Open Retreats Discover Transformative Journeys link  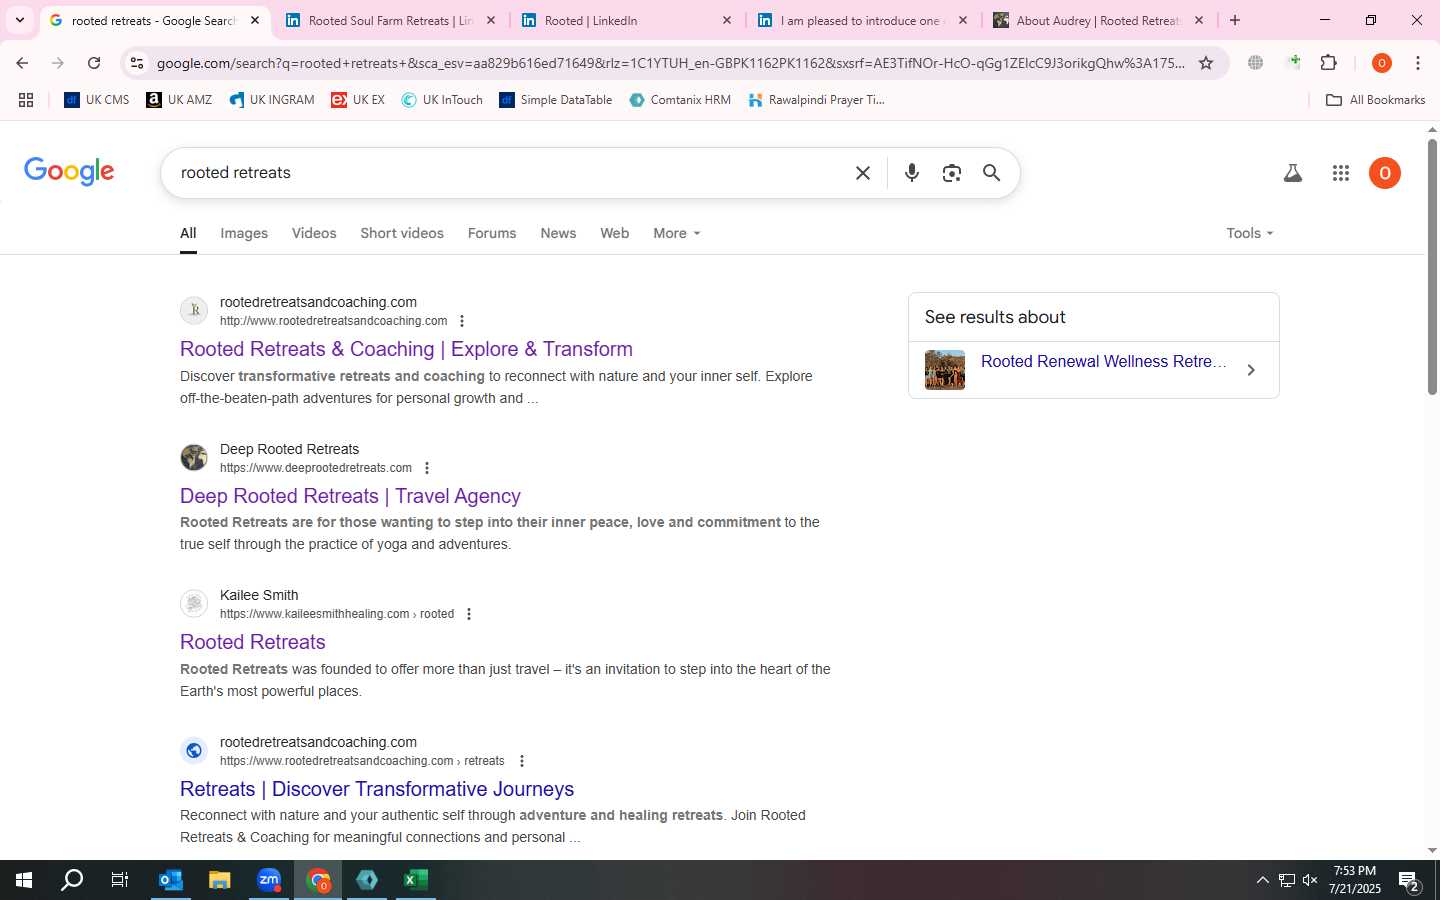[377, 789]
